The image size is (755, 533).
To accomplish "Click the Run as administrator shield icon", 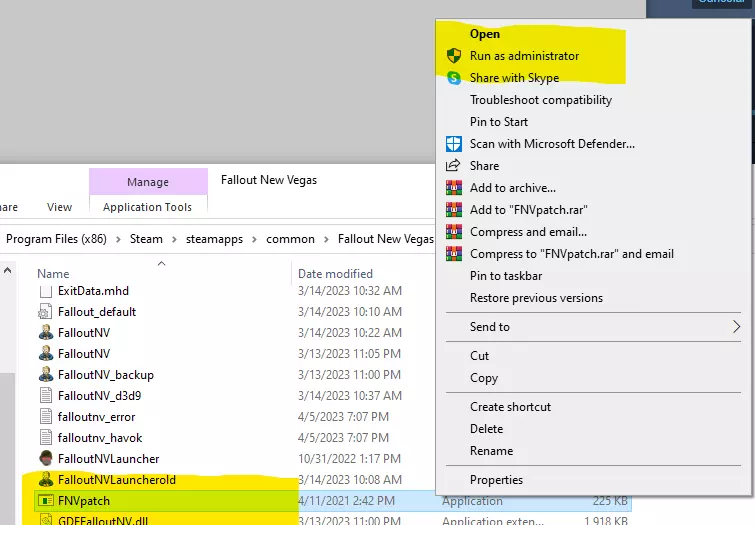I will click(x=454, y=56).
